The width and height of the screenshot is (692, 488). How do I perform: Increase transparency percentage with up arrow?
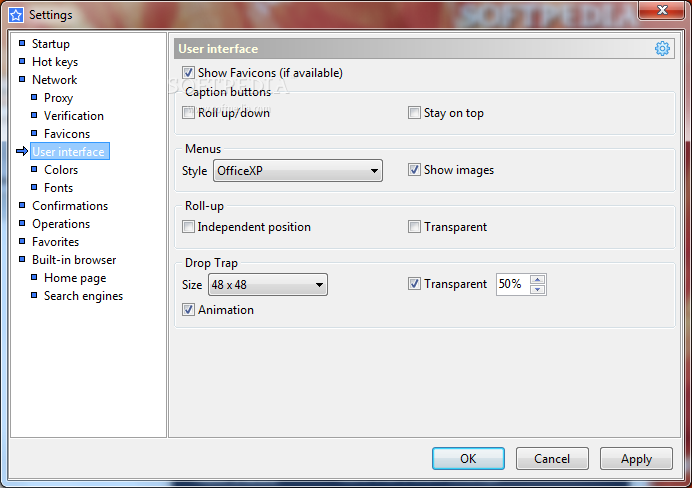pos(537,279)
